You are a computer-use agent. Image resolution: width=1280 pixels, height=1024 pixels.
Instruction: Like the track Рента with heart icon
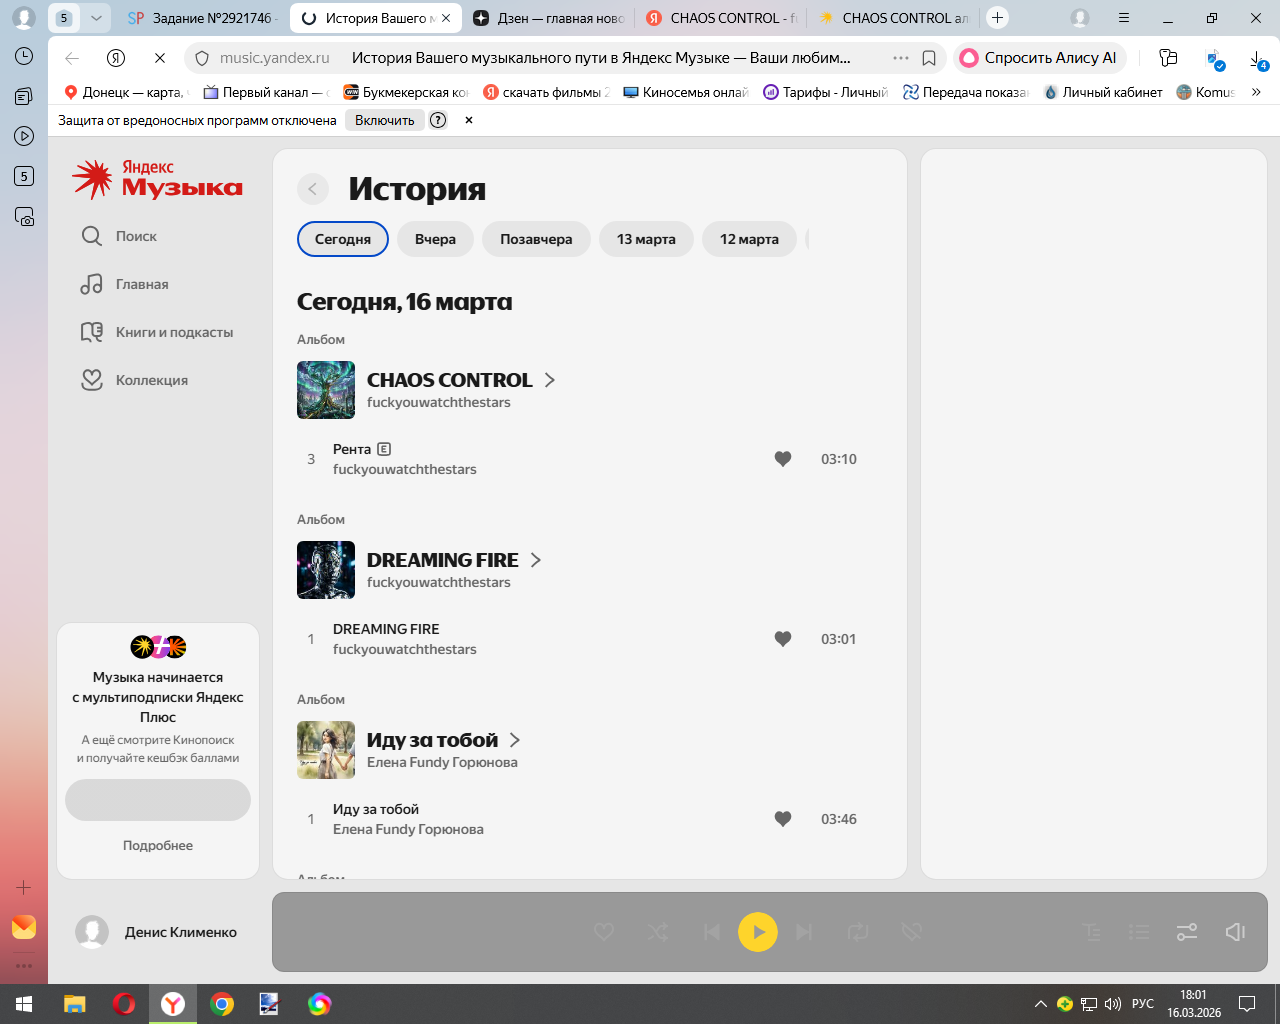[x=783, y=459]
